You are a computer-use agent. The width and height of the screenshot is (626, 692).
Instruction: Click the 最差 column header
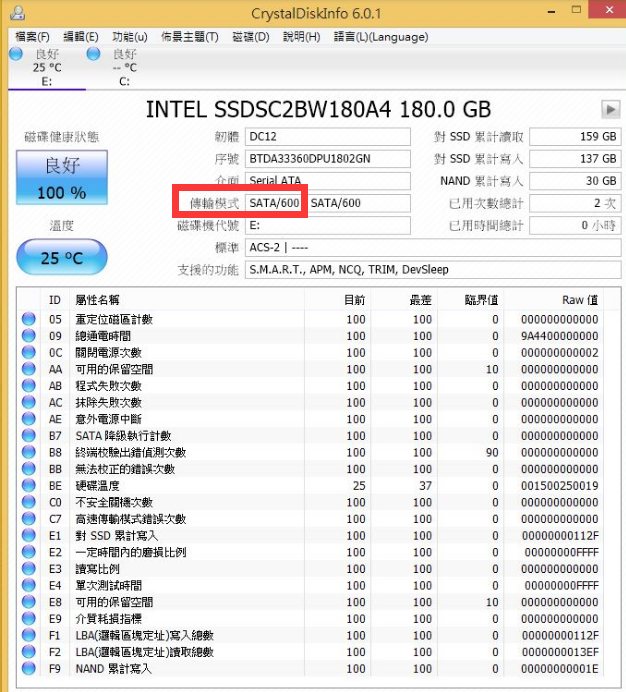(404, 300)
